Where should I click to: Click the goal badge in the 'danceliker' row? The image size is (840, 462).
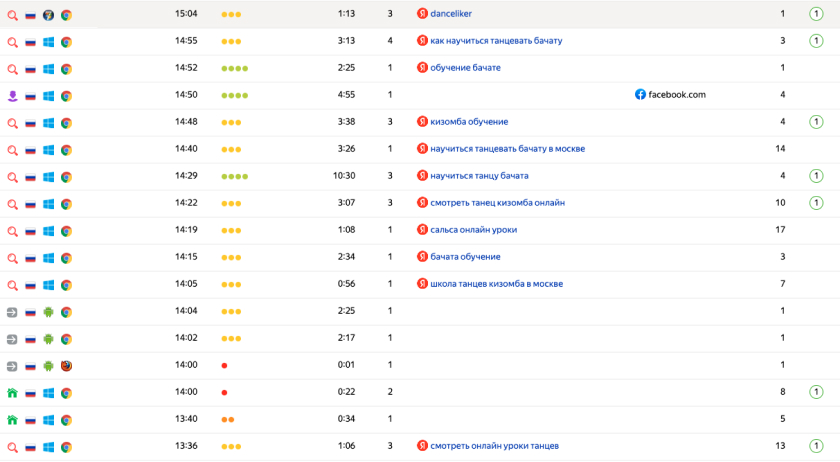pyautogui.click(x=816, y=14)
